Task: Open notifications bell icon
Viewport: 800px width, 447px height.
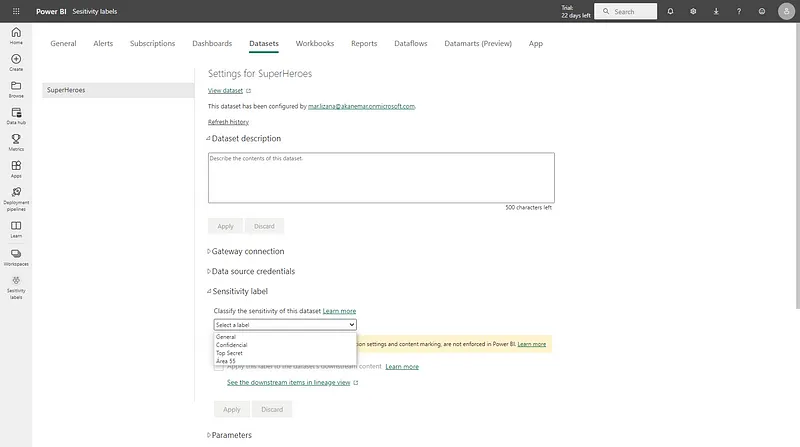Action: 670,11
